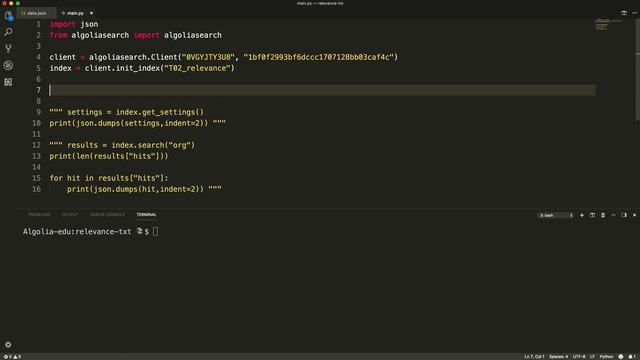Switch to the Output panel tab

point(70,215)
